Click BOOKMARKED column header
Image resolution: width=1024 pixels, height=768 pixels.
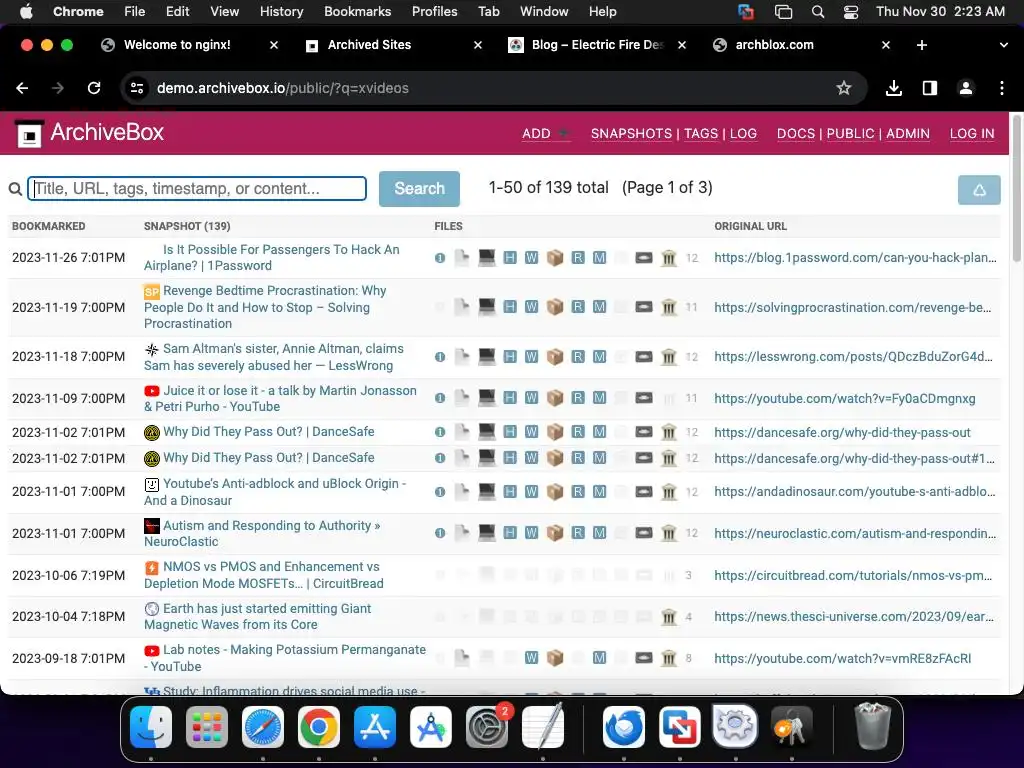(x=48, y=226)
